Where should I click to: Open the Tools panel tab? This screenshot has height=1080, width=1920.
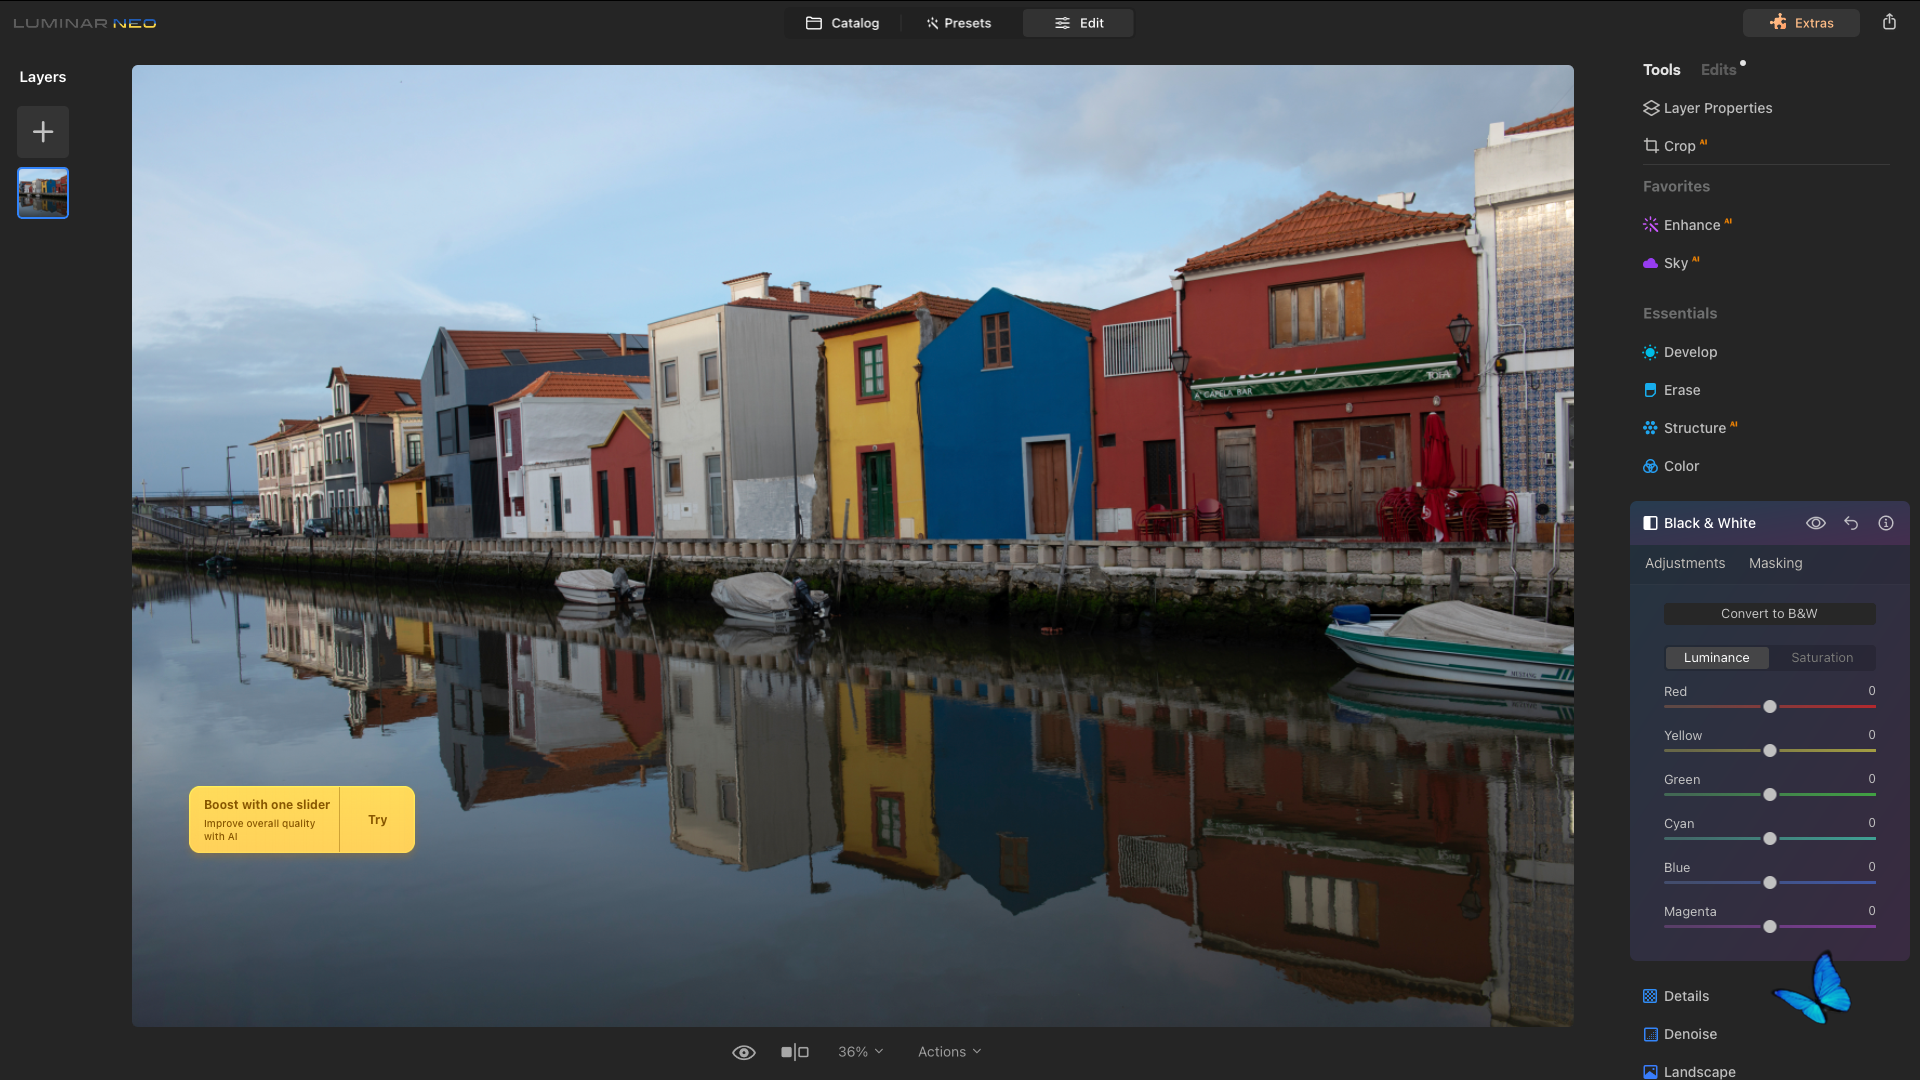(x=1661, y=70)
